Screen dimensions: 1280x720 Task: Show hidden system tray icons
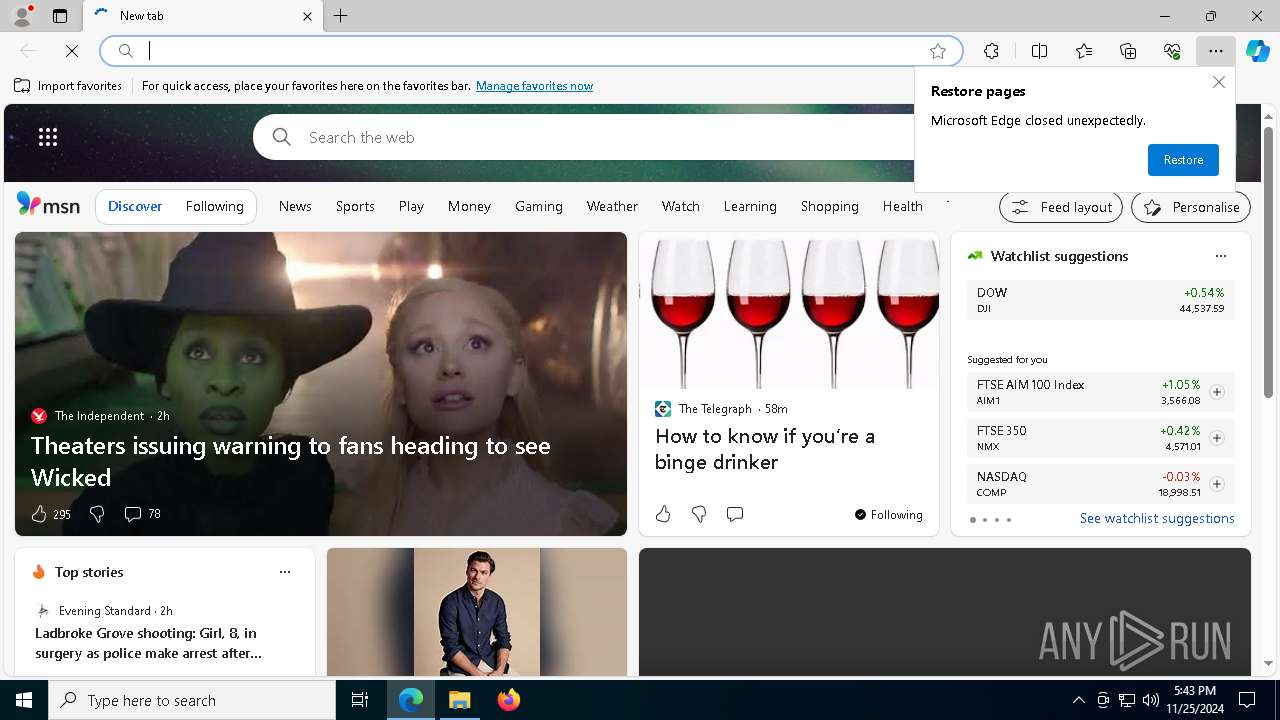click(1078, 700)
